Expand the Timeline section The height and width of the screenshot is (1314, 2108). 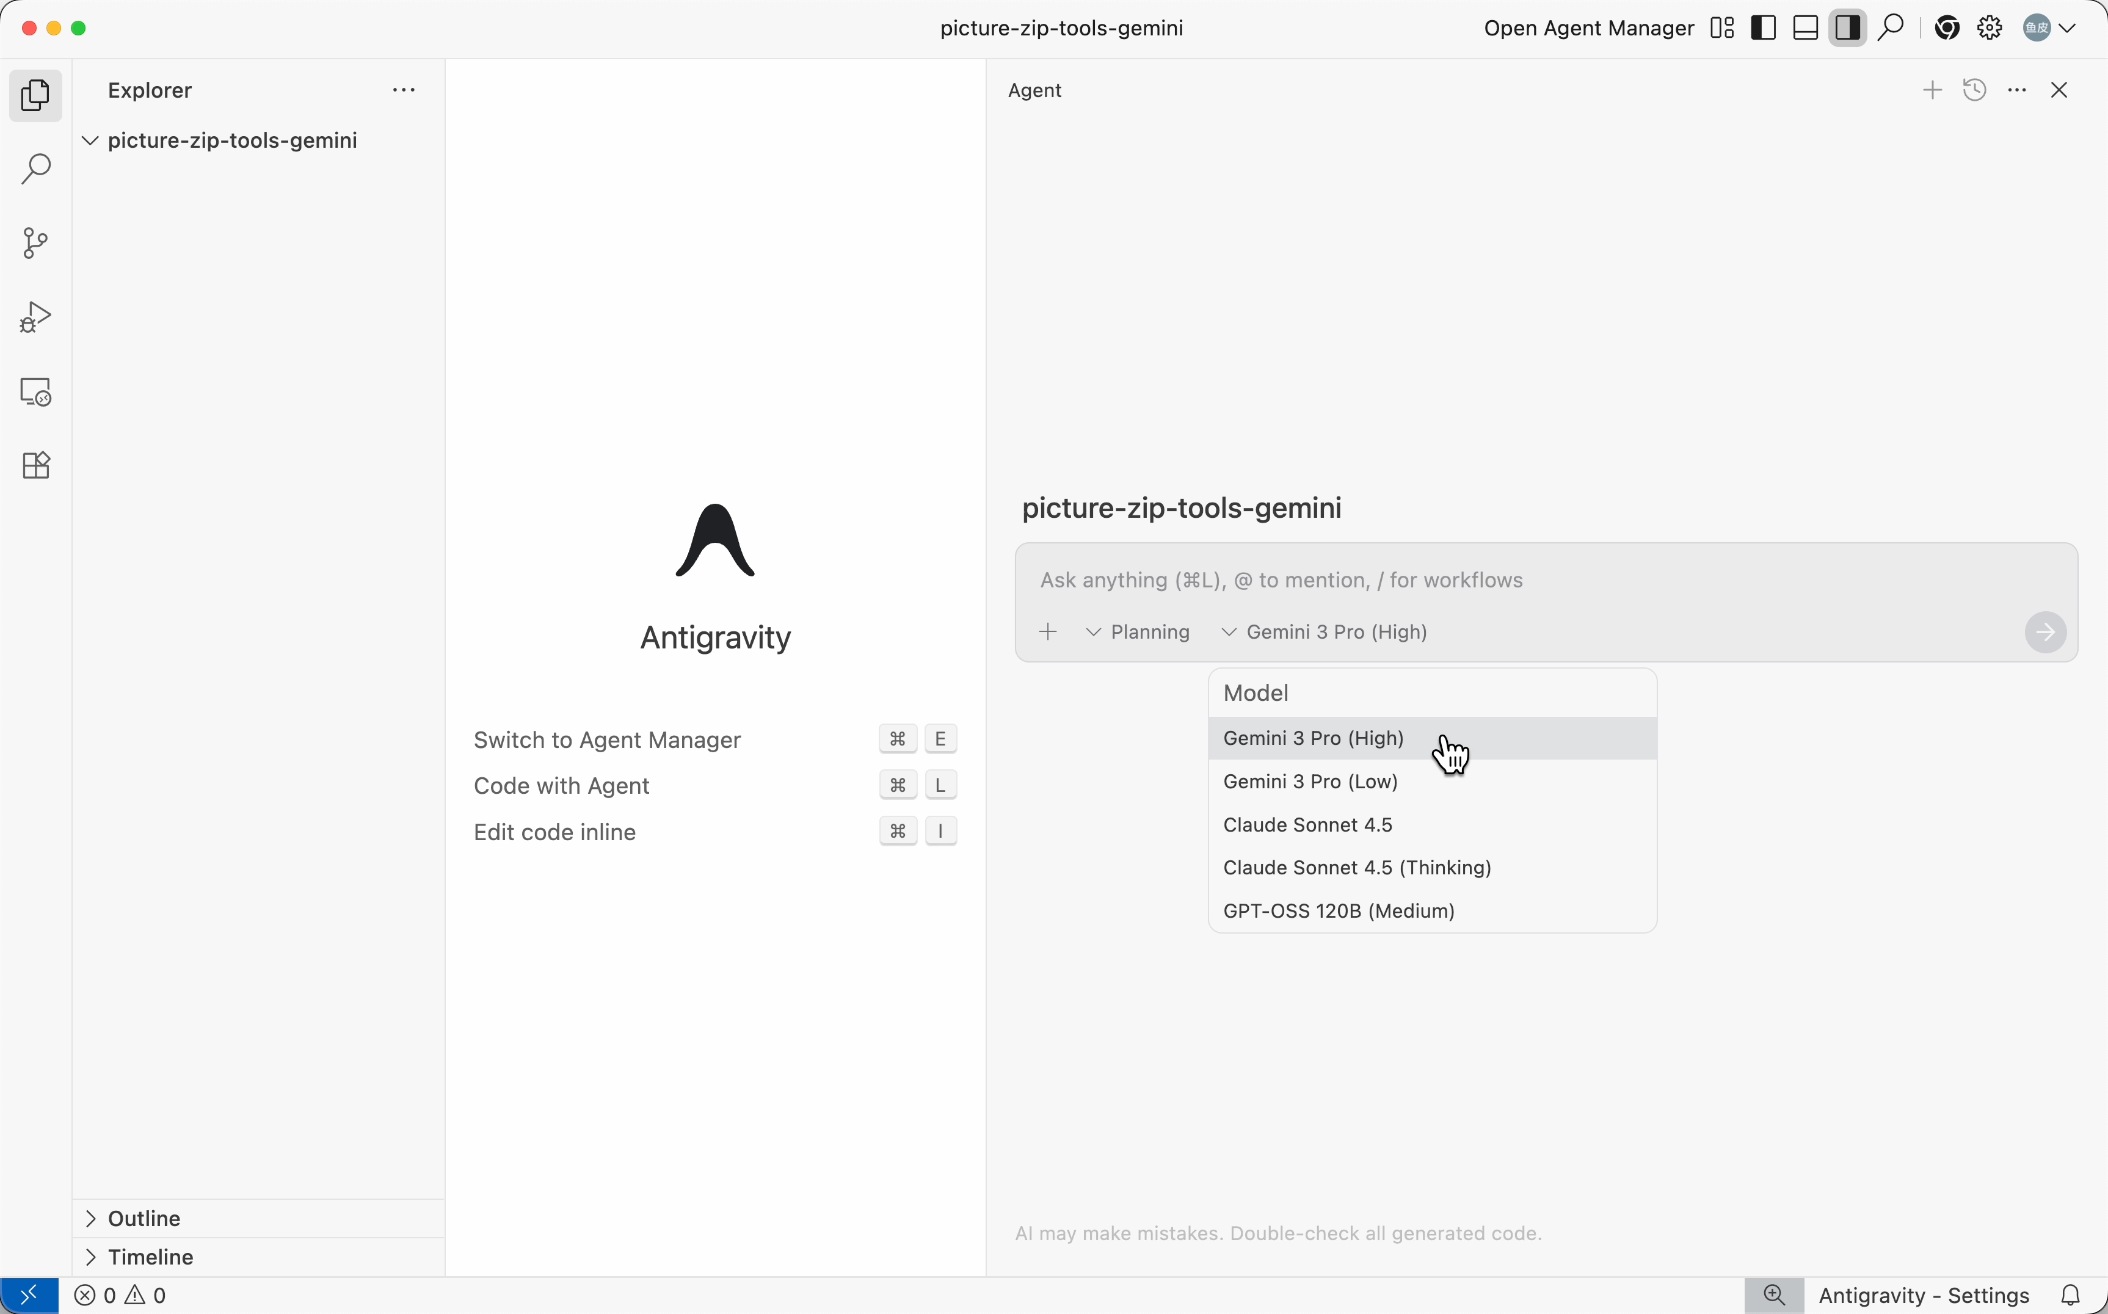[150, 1257]
